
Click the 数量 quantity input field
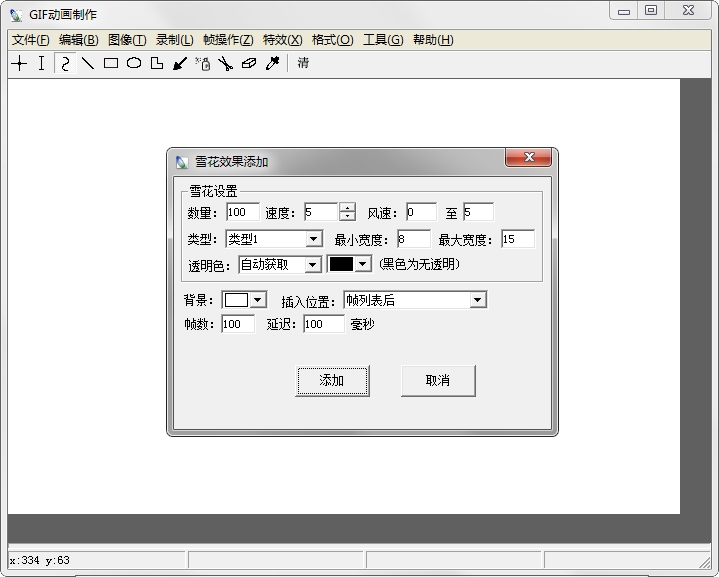click(x=242, y=212)
